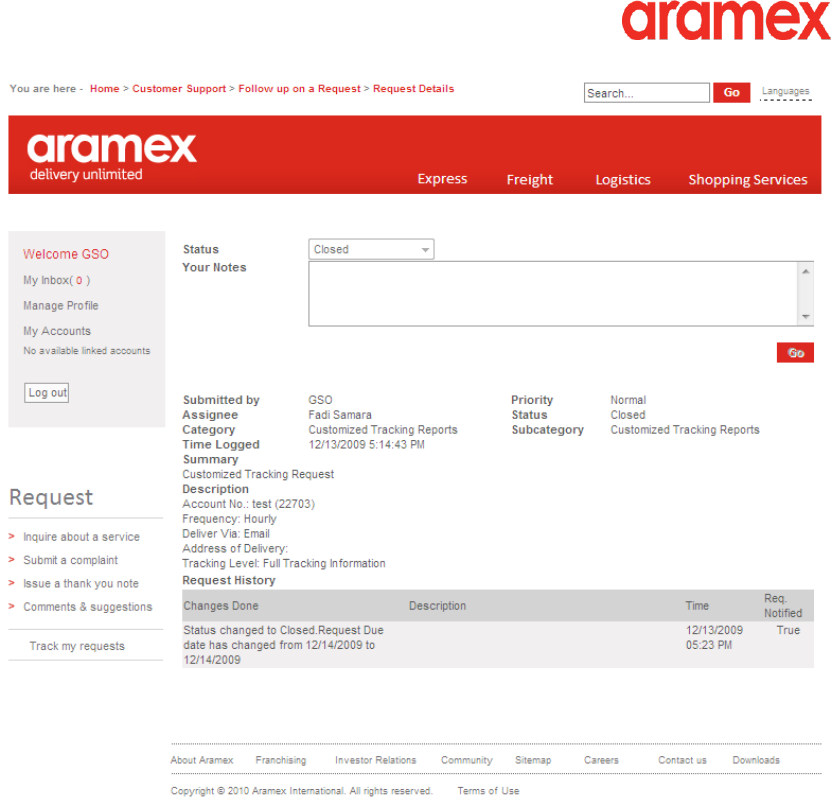Click the Welcome GSO heading
The width and height of the screenshot is (831, 806).
(x=66, y=254)
